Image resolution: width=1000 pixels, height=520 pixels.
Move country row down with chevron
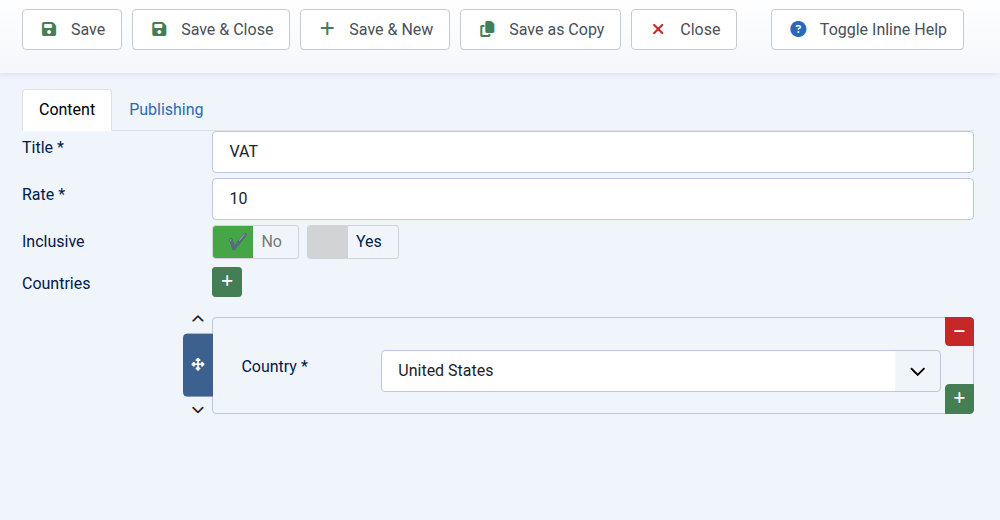click(x=198, y=409)
